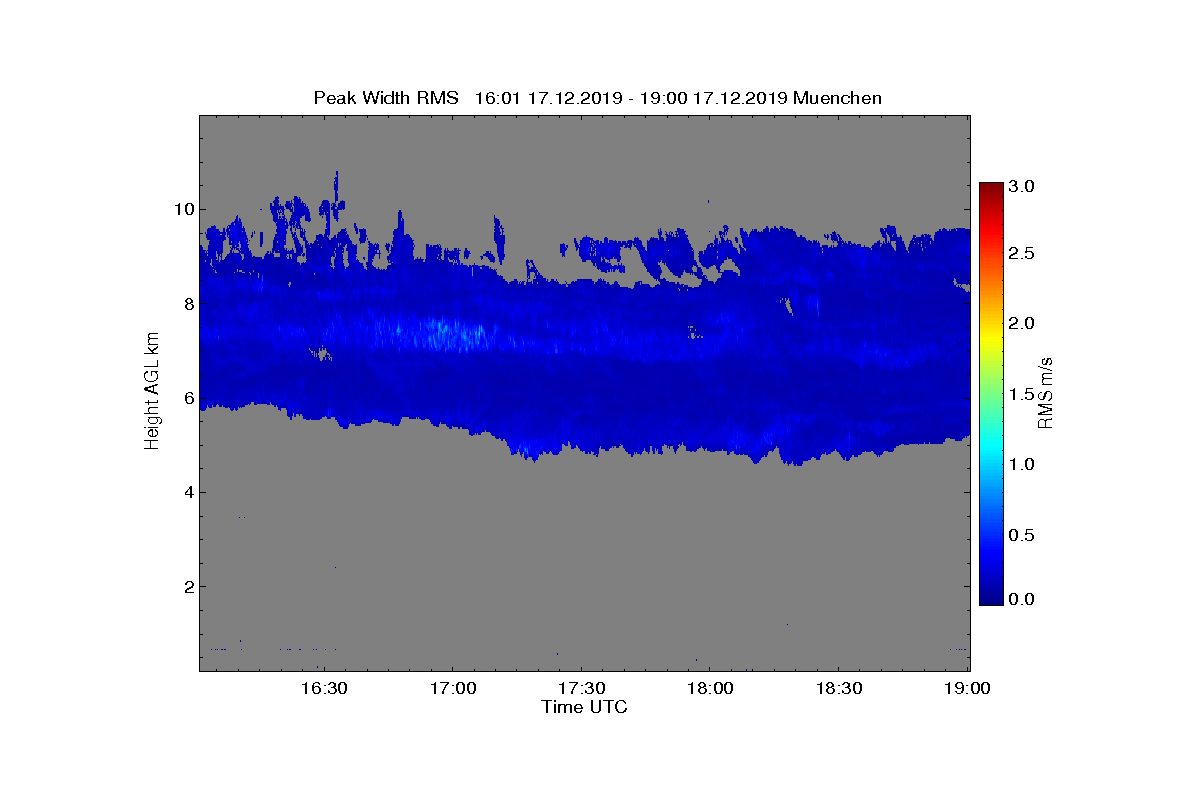
Task: Click the '17:00' time axis label
Action: [x=453, y=689]
